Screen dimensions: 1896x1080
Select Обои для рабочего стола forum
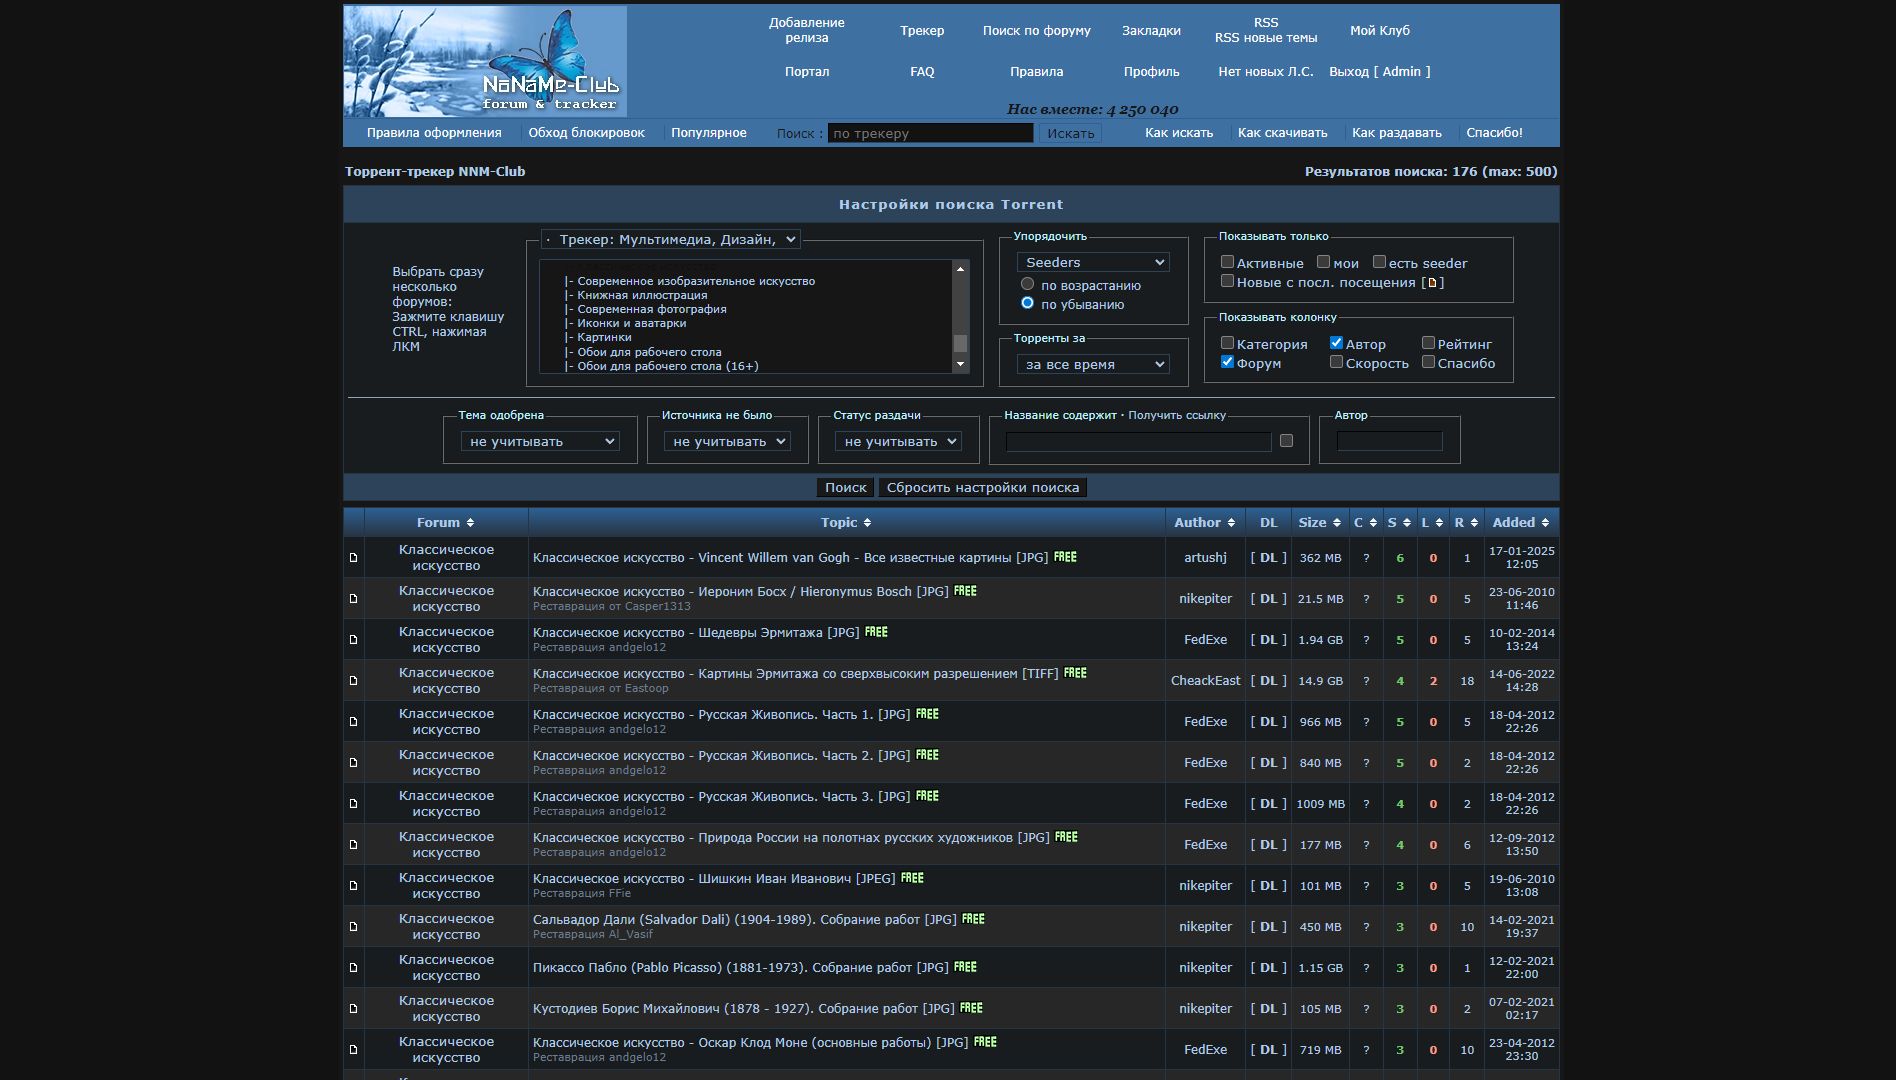coord(649,352)
